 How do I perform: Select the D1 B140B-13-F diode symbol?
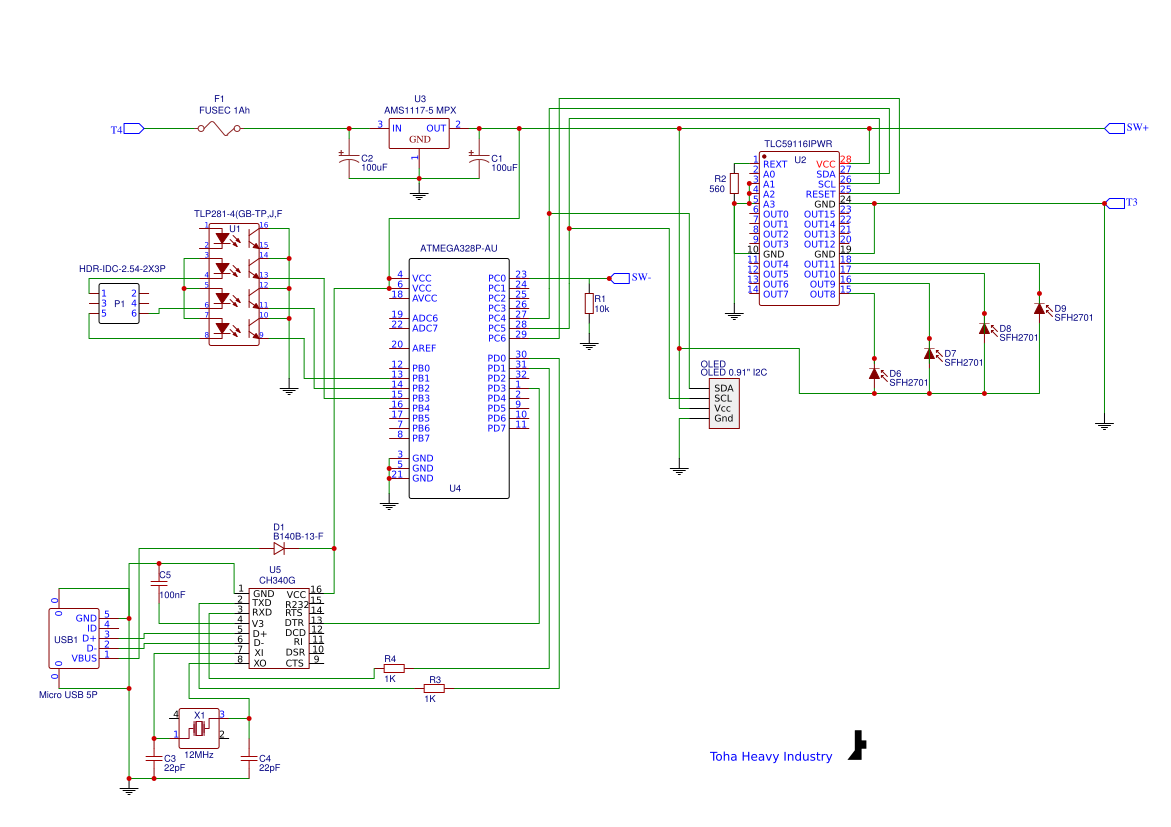(x=278, y=548)
